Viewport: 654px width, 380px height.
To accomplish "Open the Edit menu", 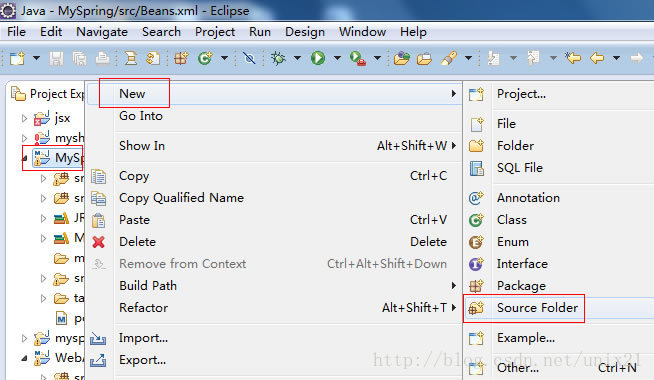I will click(51, 32).
